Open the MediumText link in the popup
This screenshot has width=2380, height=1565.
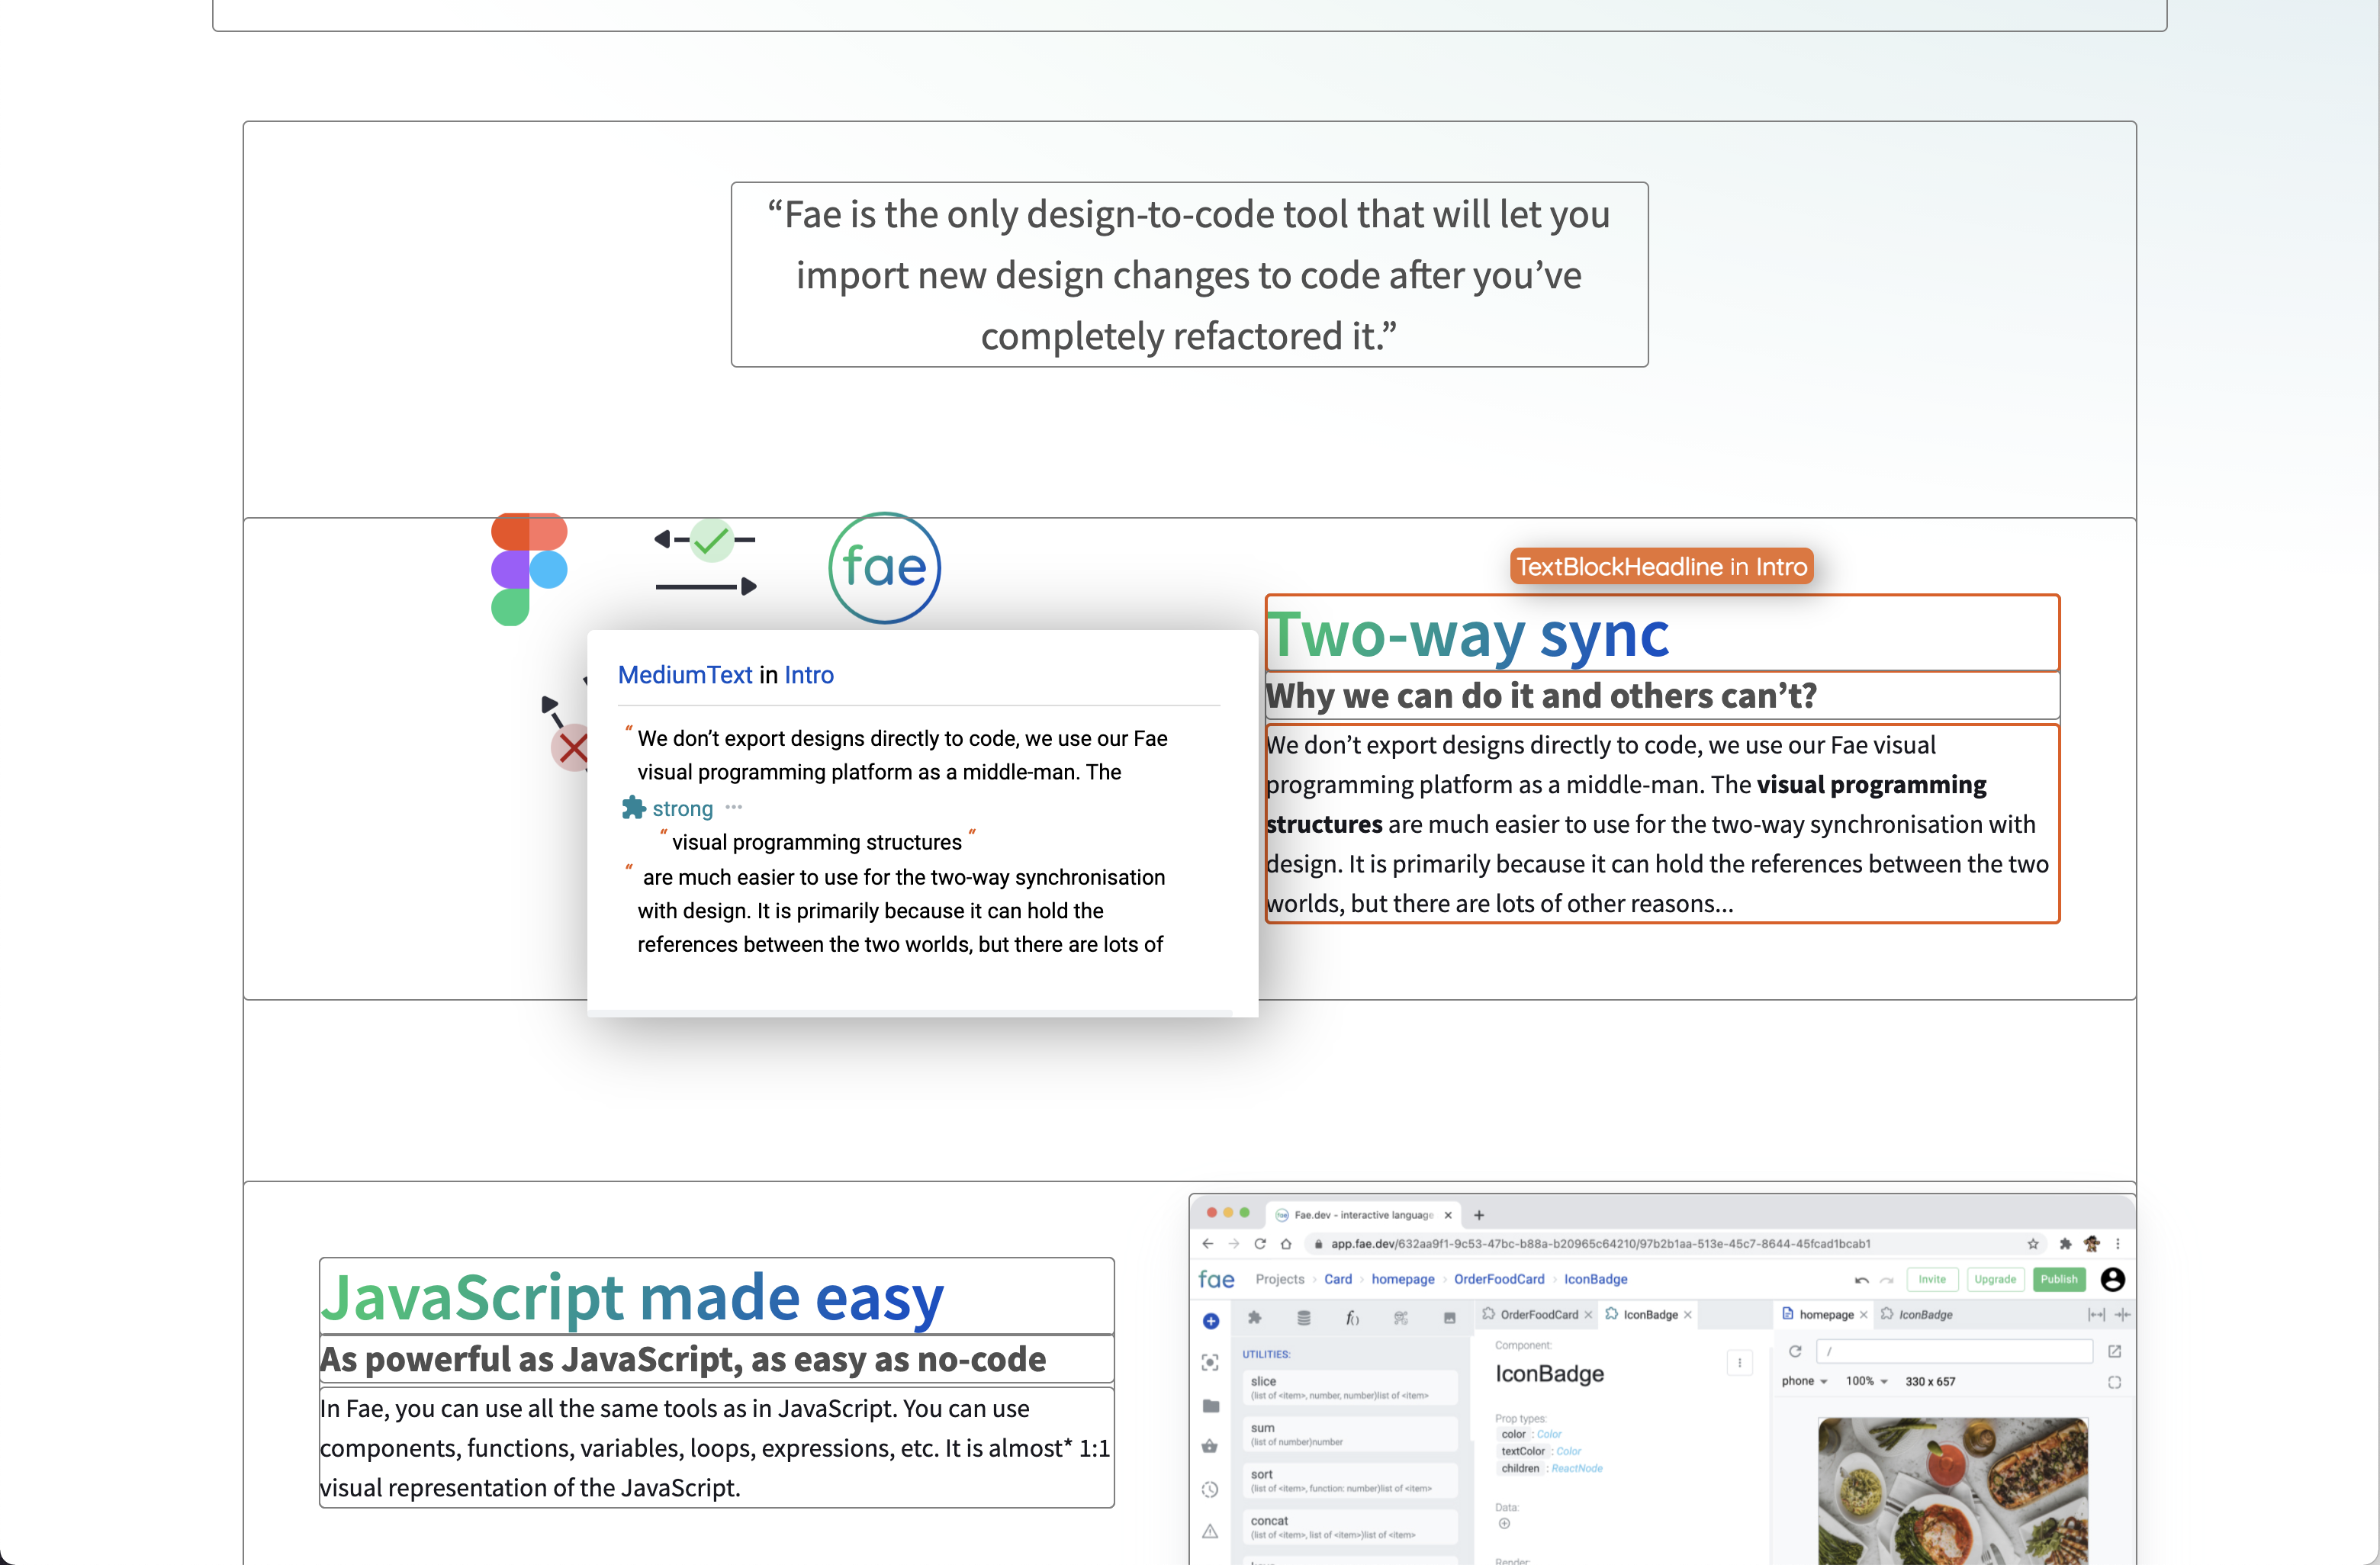point(685,675)
